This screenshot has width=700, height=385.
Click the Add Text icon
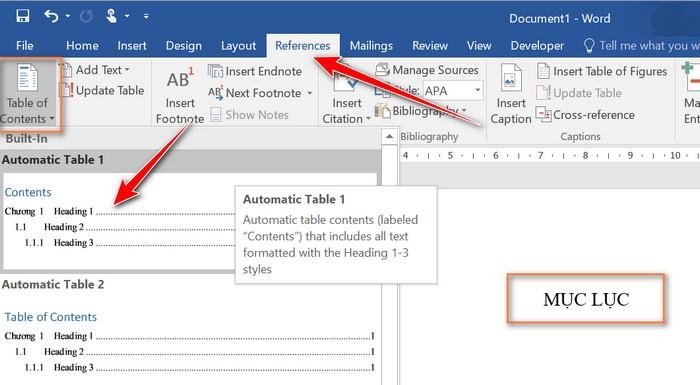[x=67, y=70]
